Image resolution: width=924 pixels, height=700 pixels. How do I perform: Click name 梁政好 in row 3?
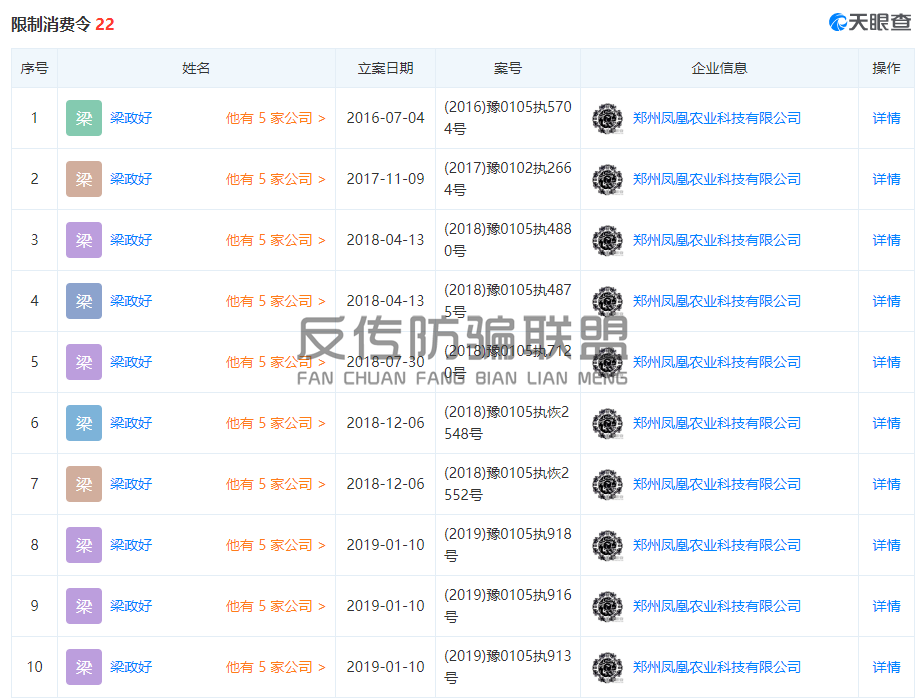click(131, 240)
